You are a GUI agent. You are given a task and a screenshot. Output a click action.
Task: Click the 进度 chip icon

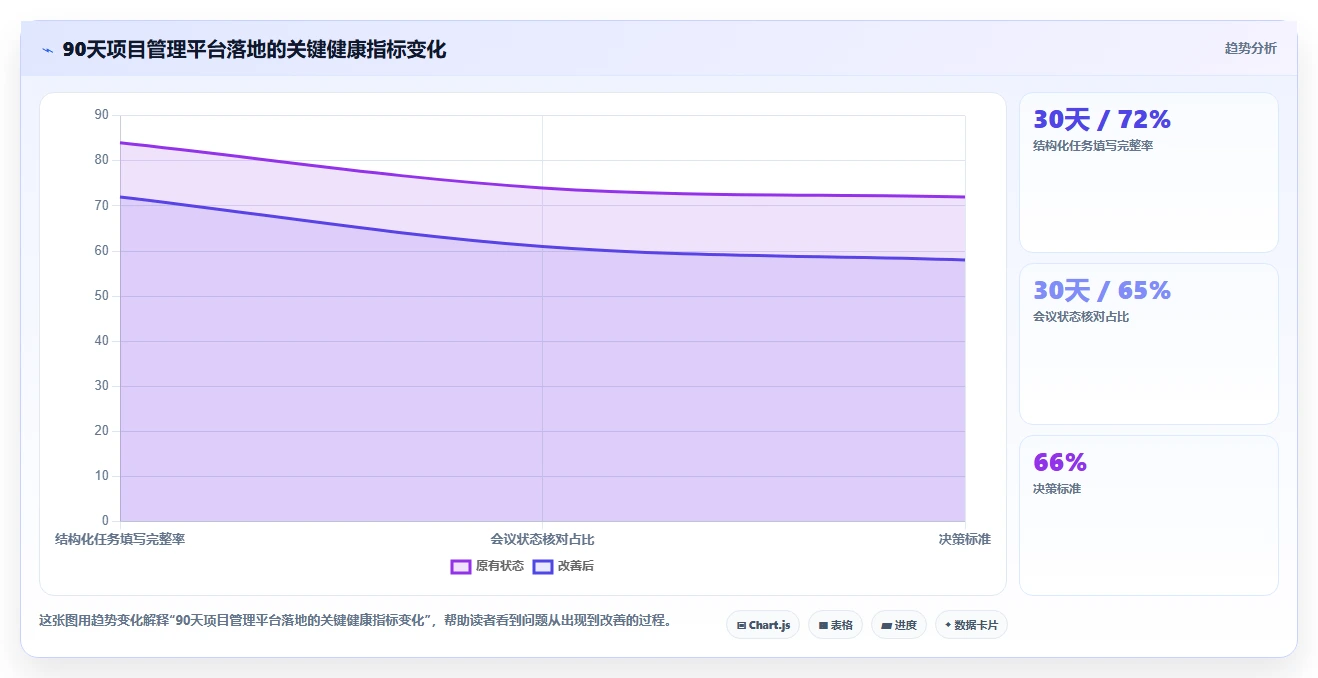click(x=886, y=625)
